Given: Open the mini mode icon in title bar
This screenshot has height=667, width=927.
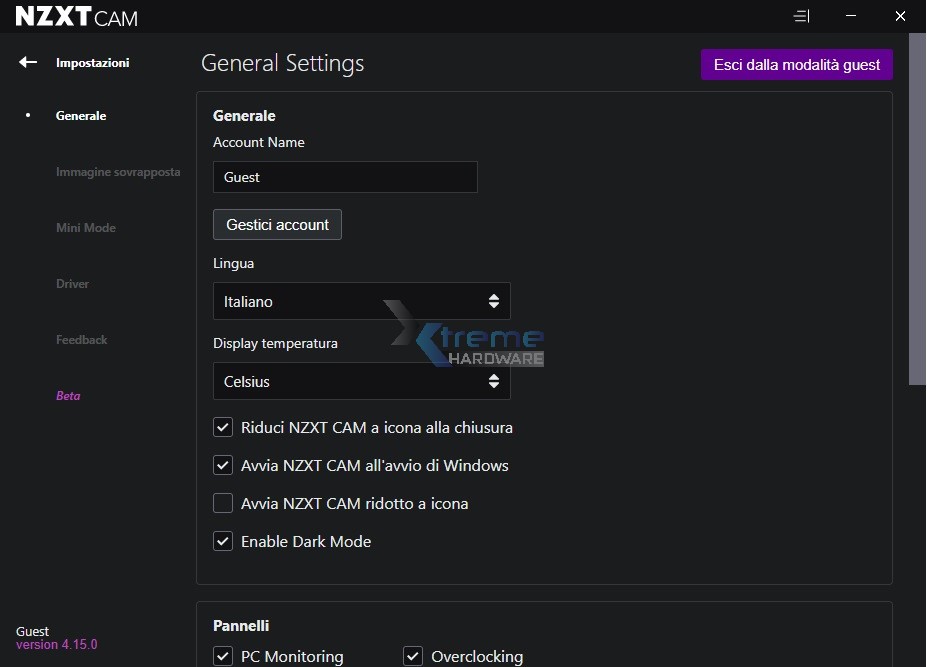Looking at the screenshot, I should (801, 16).
